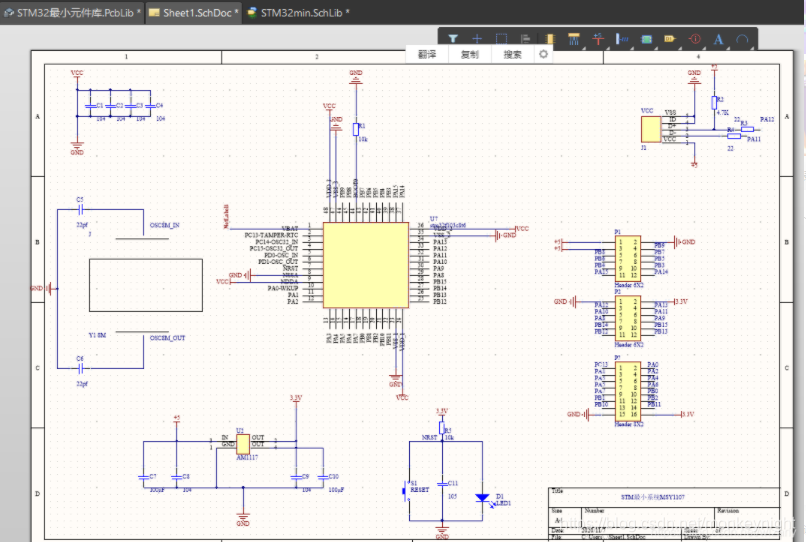The height and width of the screenshot is (542, 806).
Task: Select the AMS1117 regulator U2 component
Action: 243,444
